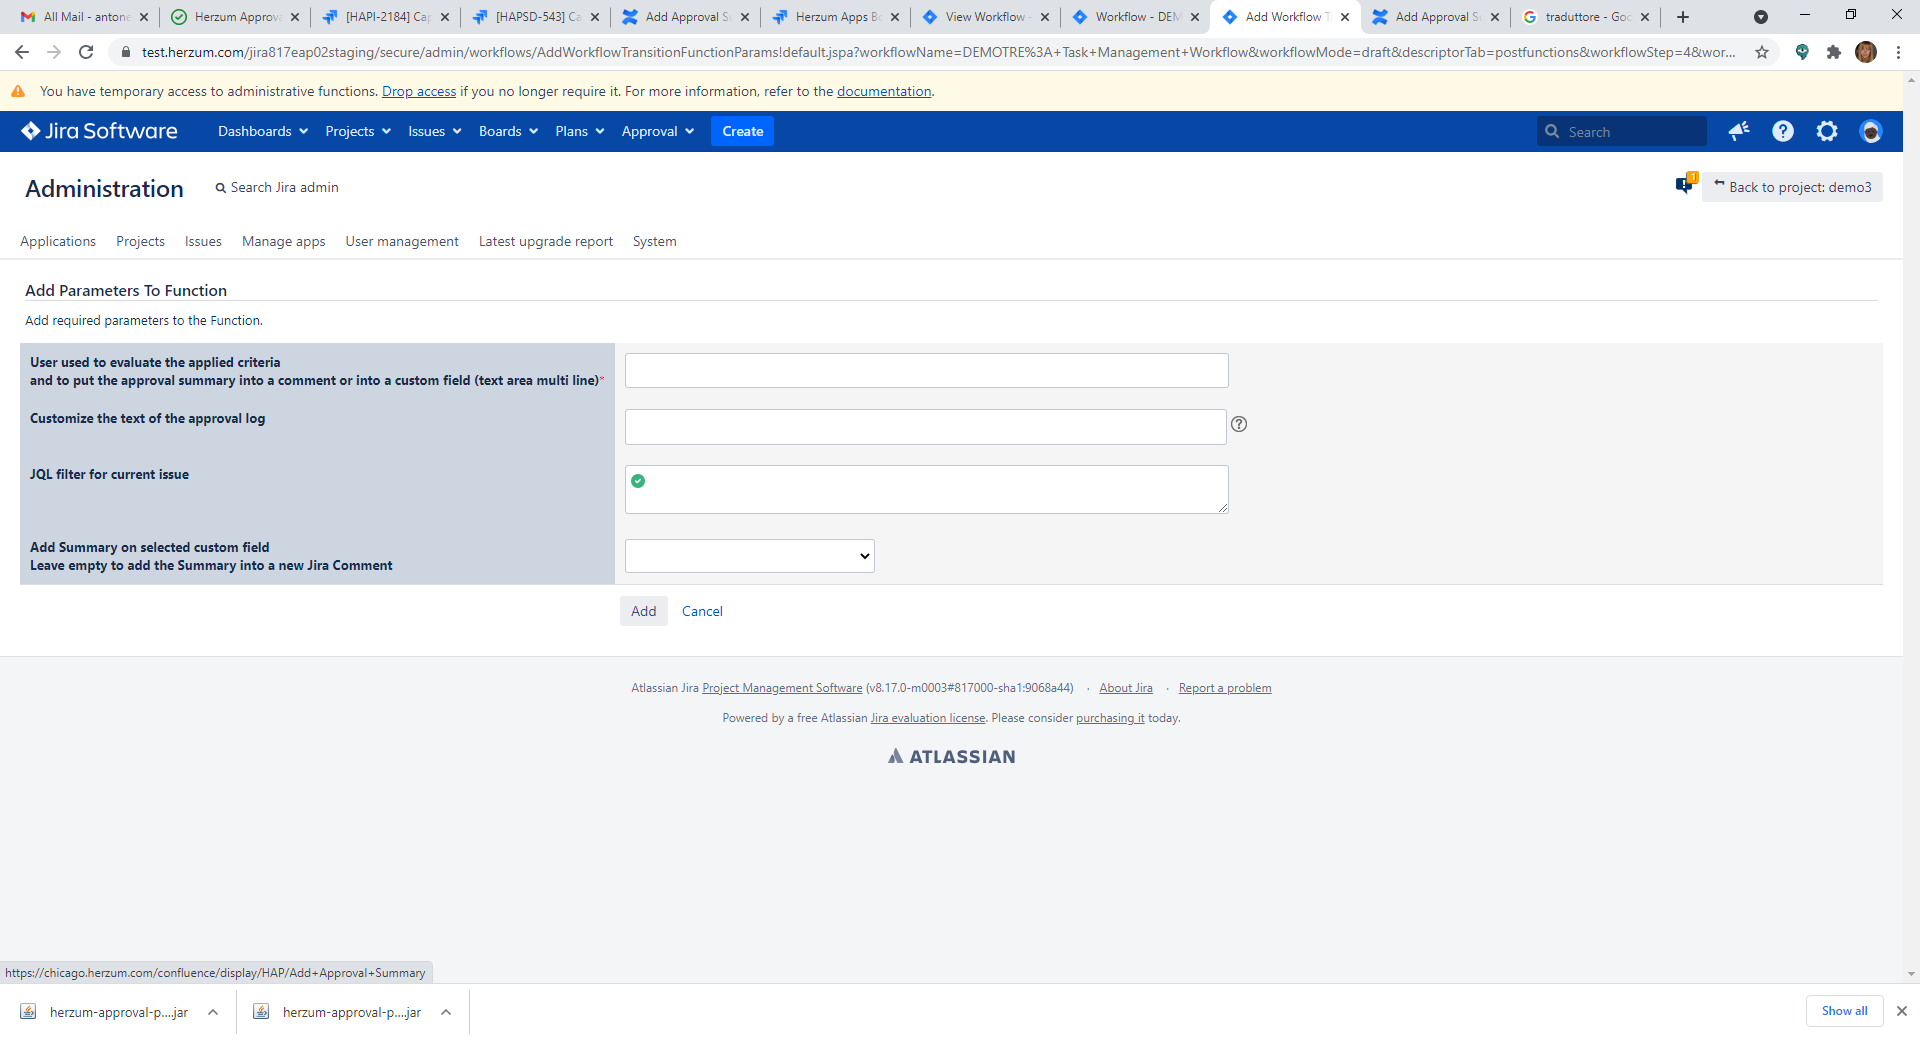The image size is (1920, 1040).
Task: Click the Add button to save parameters
Action: point(643,611)
